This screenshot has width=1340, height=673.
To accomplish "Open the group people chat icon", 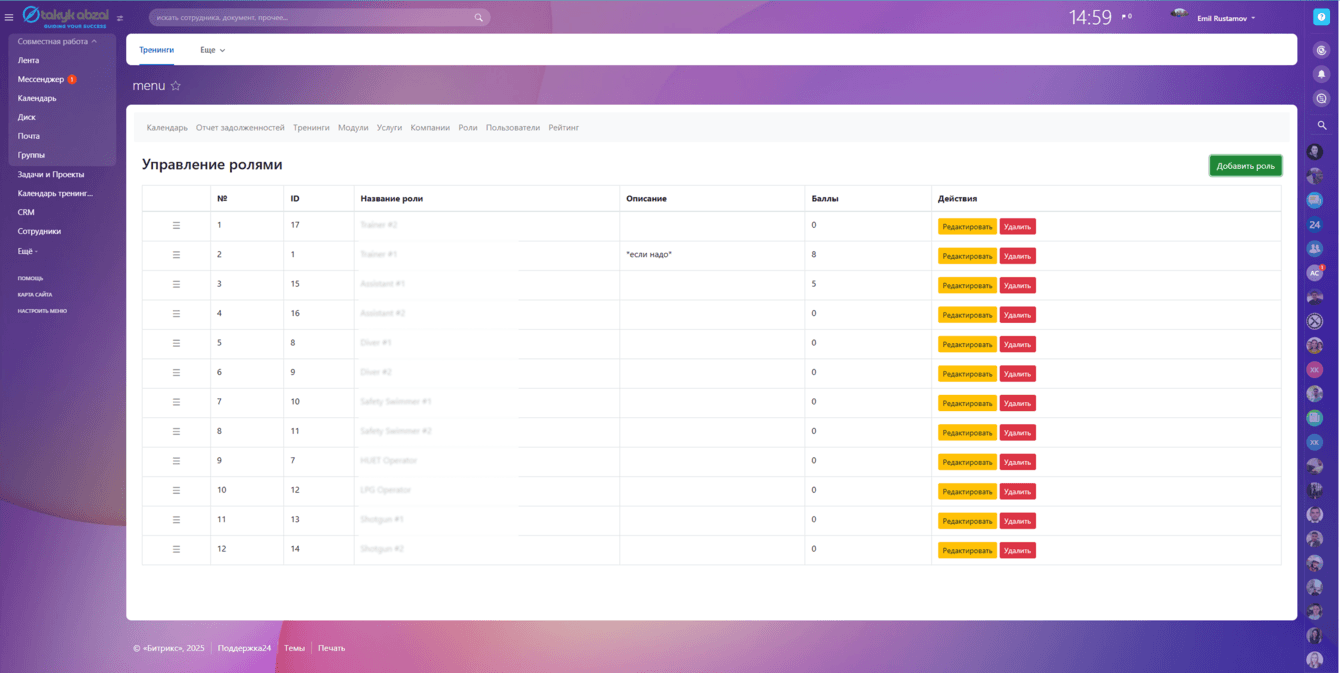I will (1315, 249).
